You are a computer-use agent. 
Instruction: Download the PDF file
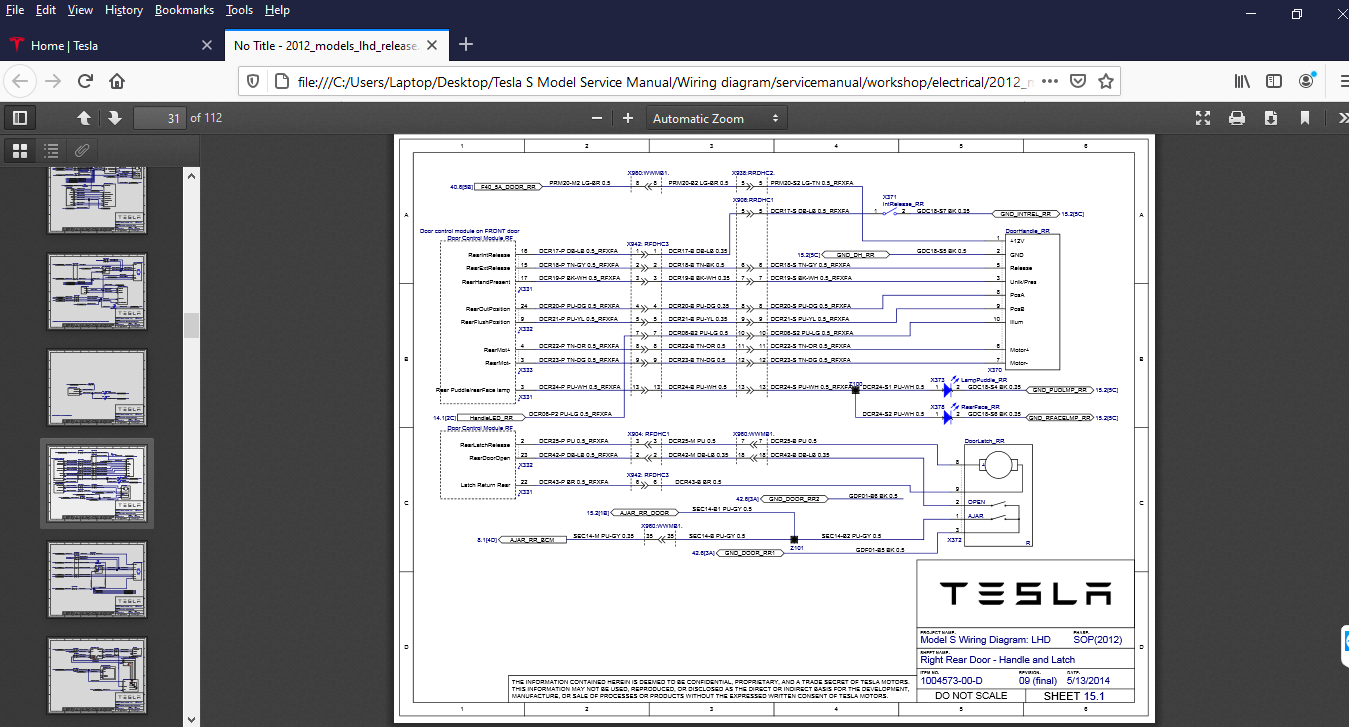tap(1271, 118)
